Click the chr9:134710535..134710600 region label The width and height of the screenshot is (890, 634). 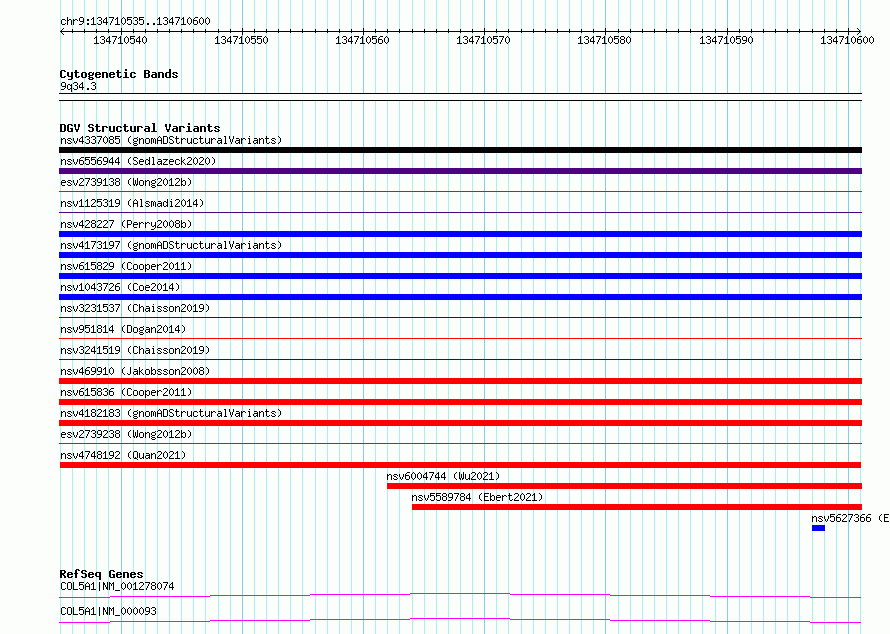[x=135, y=21]
